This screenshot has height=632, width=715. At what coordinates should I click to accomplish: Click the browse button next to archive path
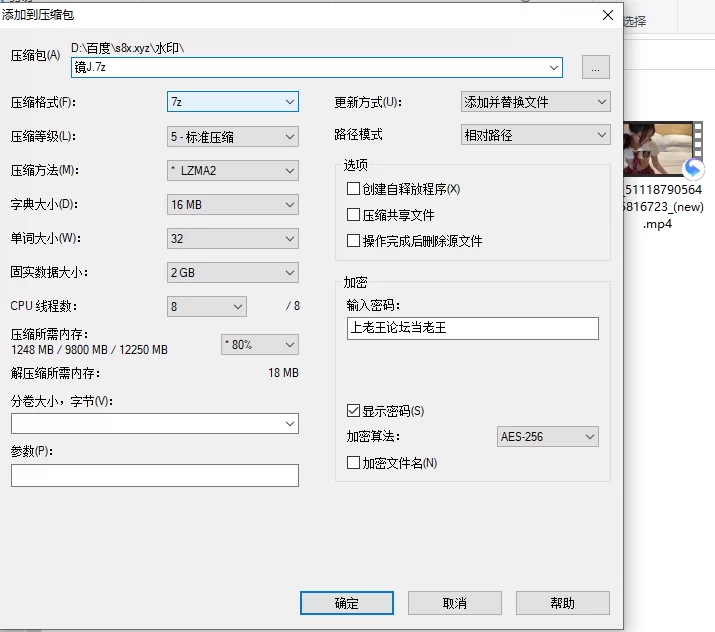596,67
